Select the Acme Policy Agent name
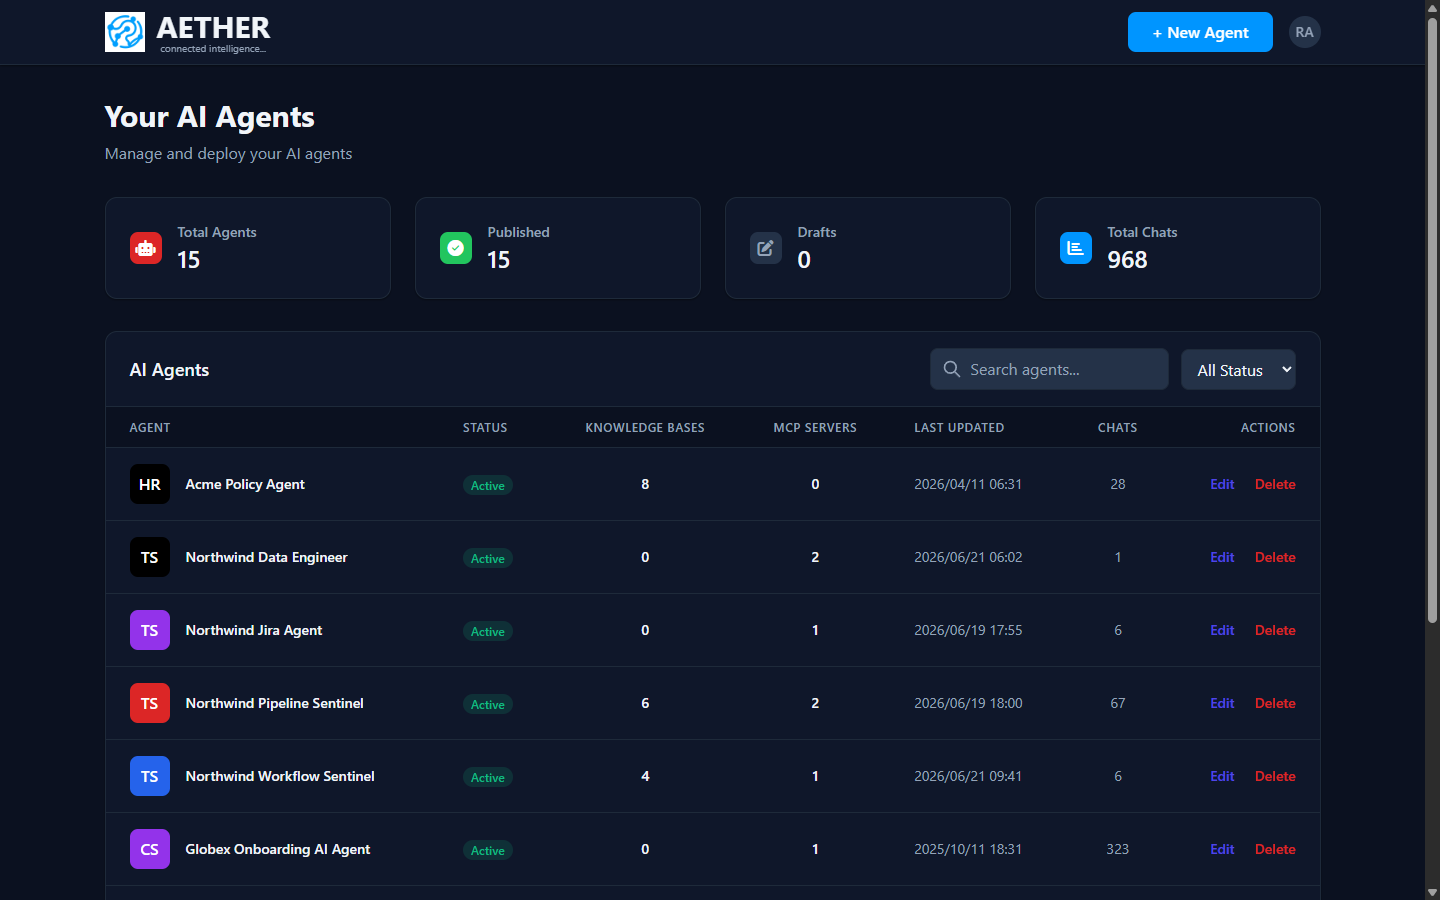This screenshot has height=900, width=1440. 245,484
